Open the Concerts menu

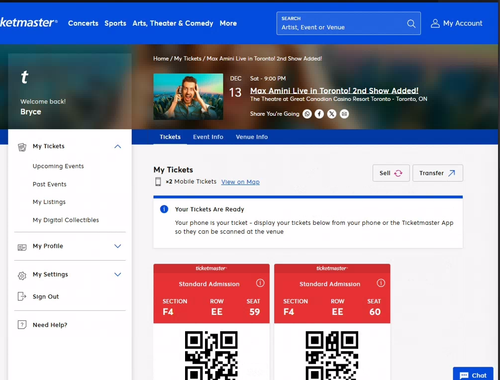click(83, 23)
